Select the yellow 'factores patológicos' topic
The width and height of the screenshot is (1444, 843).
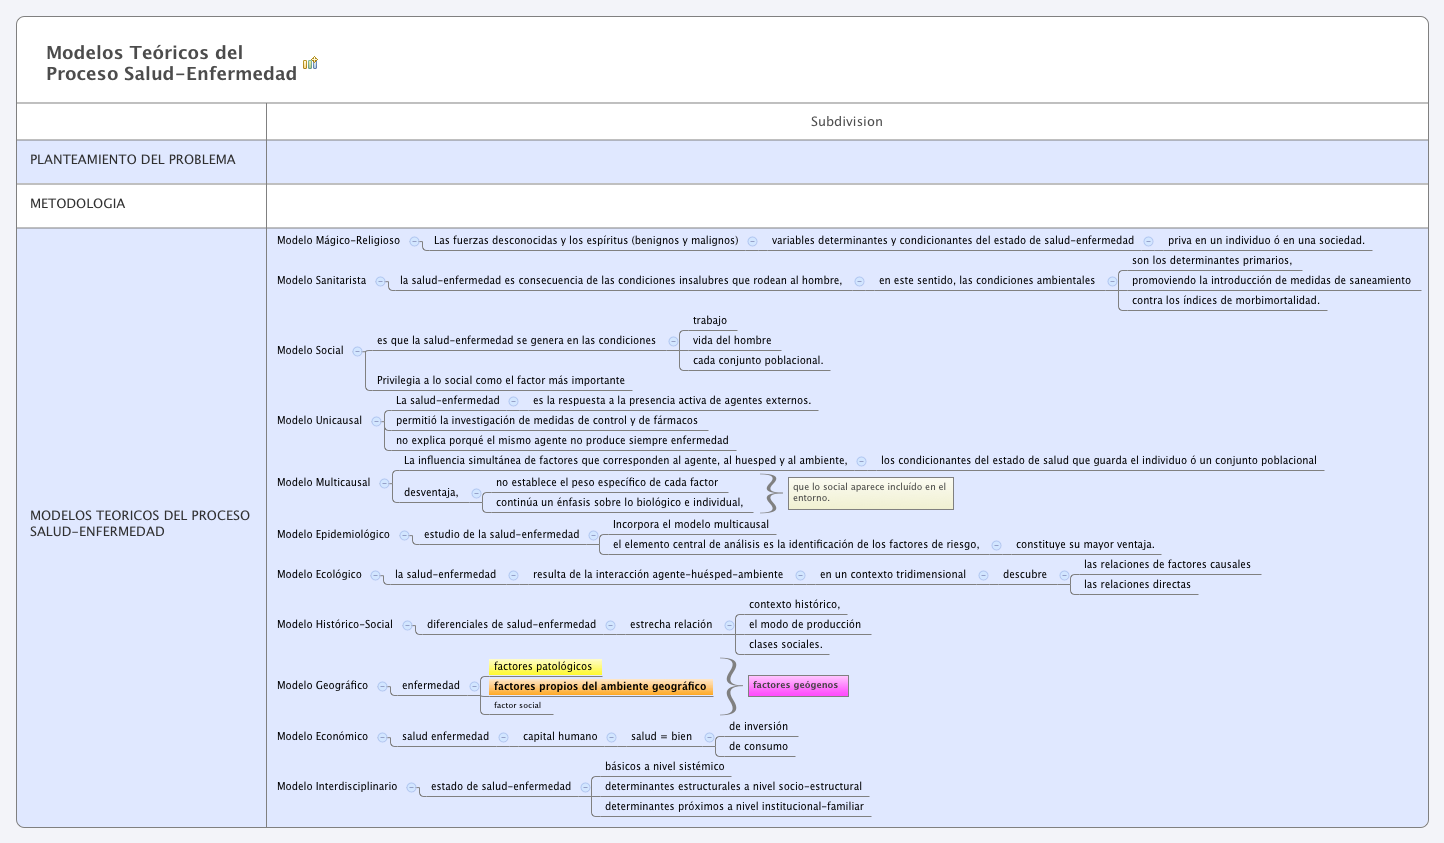(x=545, y=667)
